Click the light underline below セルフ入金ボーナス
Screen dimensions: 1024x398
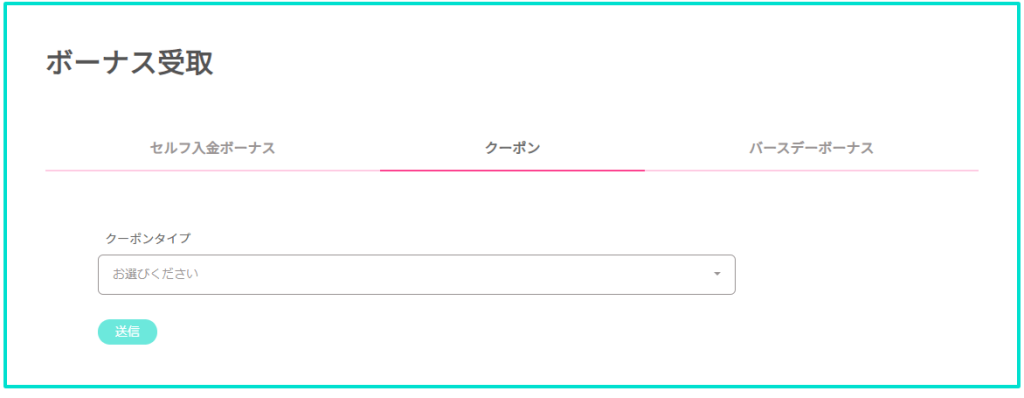click(x=213, y=170)
